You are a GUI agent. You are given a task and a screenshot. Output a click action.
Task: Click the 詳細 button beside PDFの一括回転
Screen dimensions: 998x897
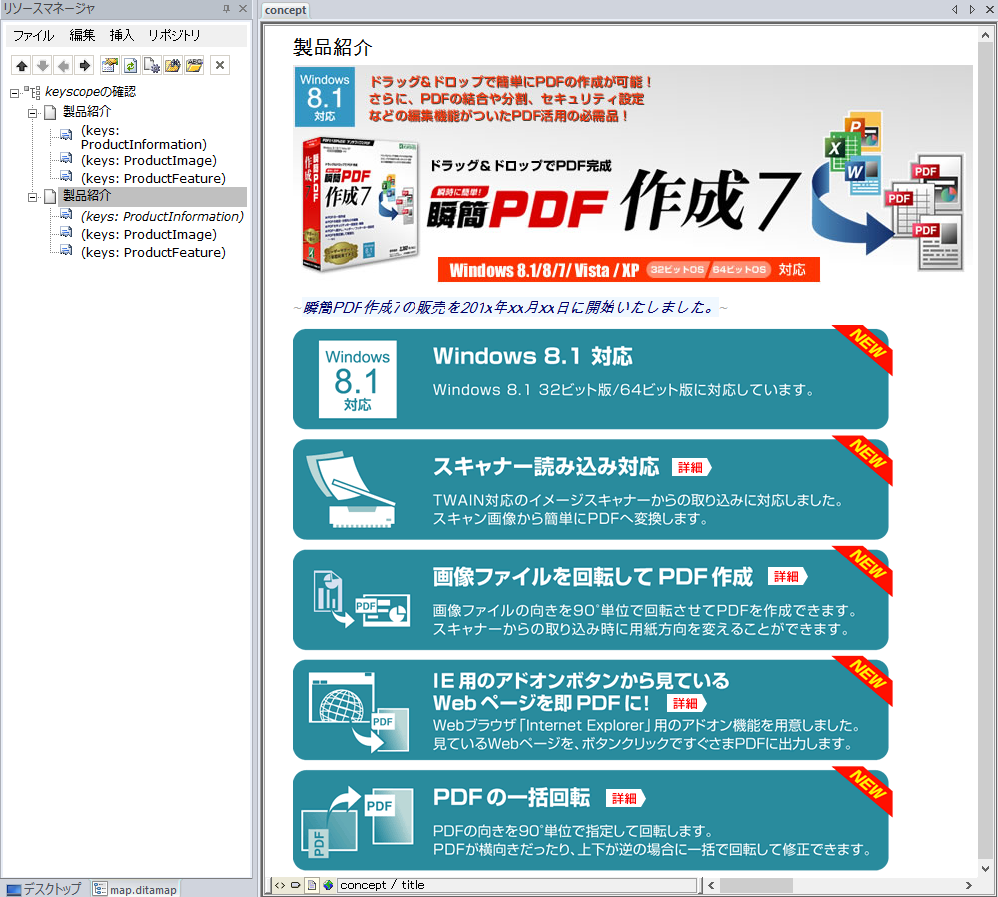click(626, 798)
